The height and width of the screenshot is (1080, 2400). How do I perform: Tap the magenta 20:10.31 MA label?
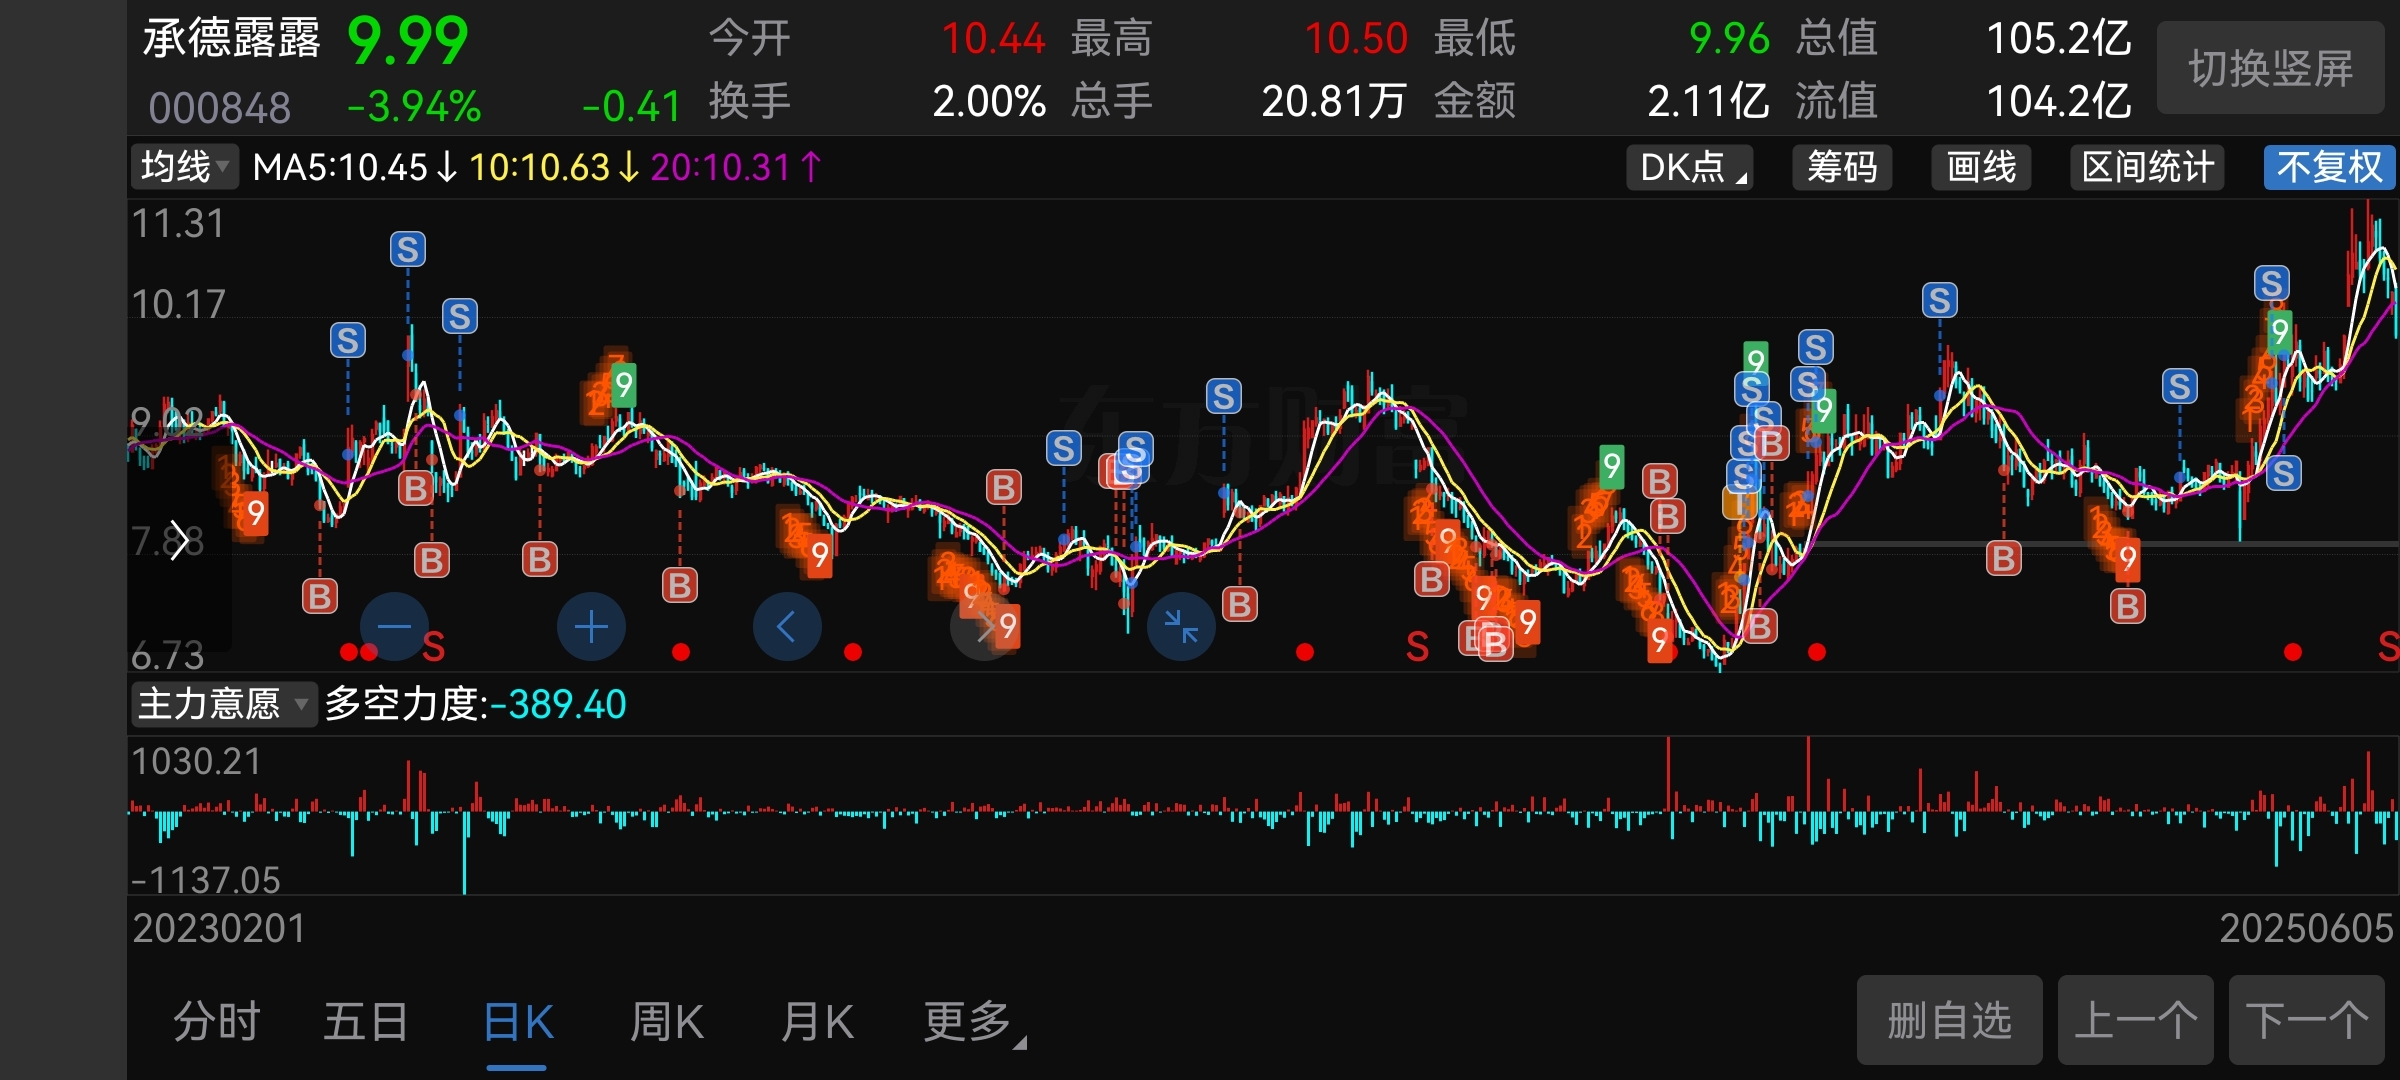[x=735, y=167]
